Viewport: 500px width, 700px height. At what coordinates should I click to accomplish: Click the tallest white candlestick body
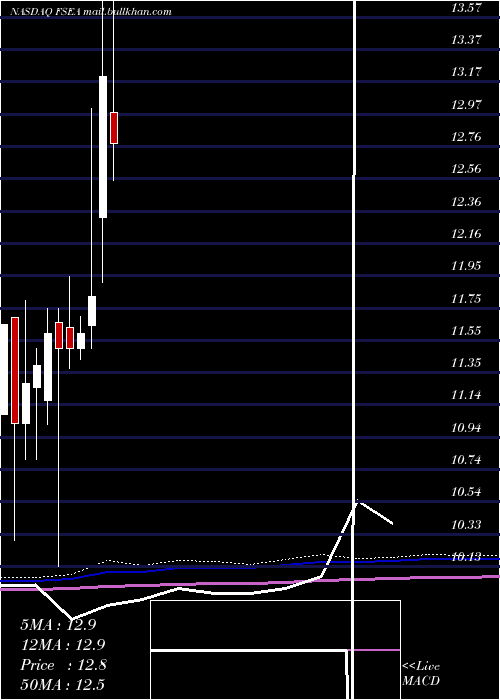tap(103, 147)
